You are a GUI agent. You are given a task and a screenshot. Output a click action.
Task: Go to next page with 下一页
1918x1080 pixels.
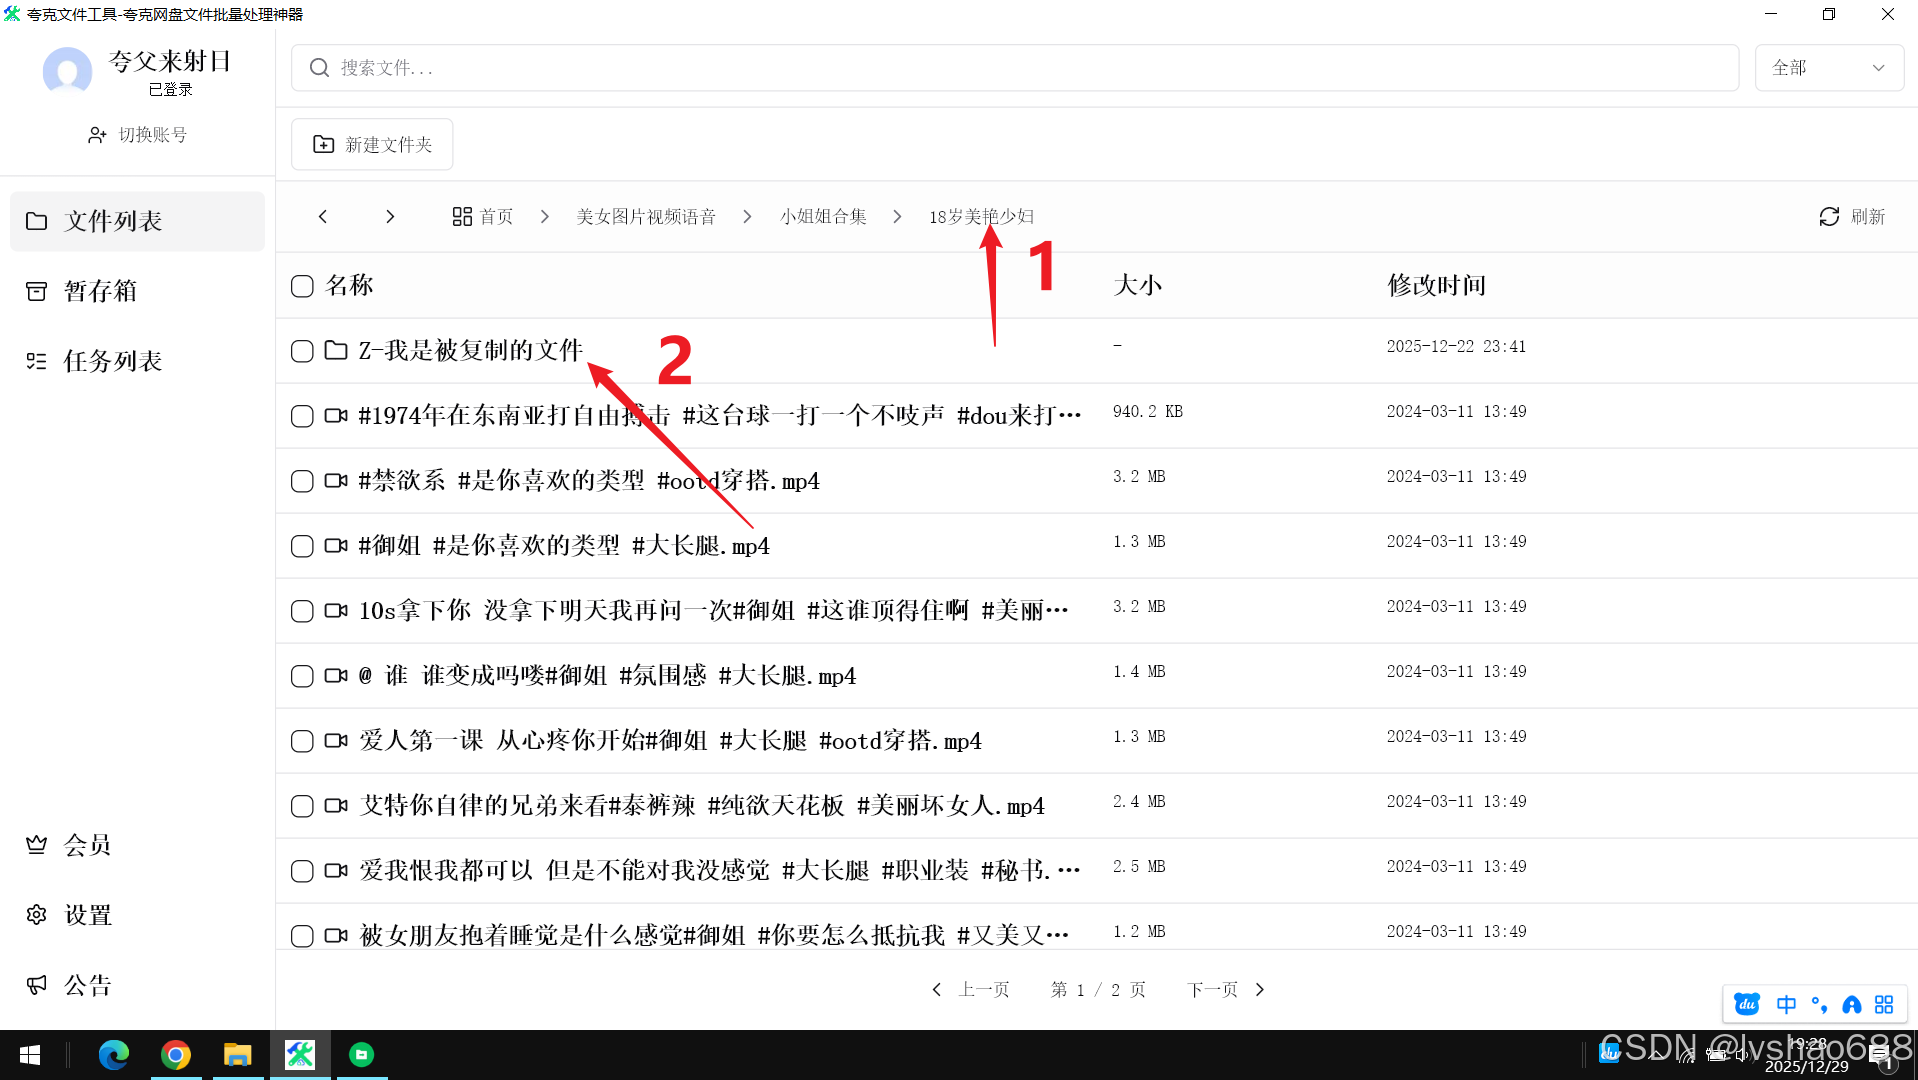tap(1225, 990)
